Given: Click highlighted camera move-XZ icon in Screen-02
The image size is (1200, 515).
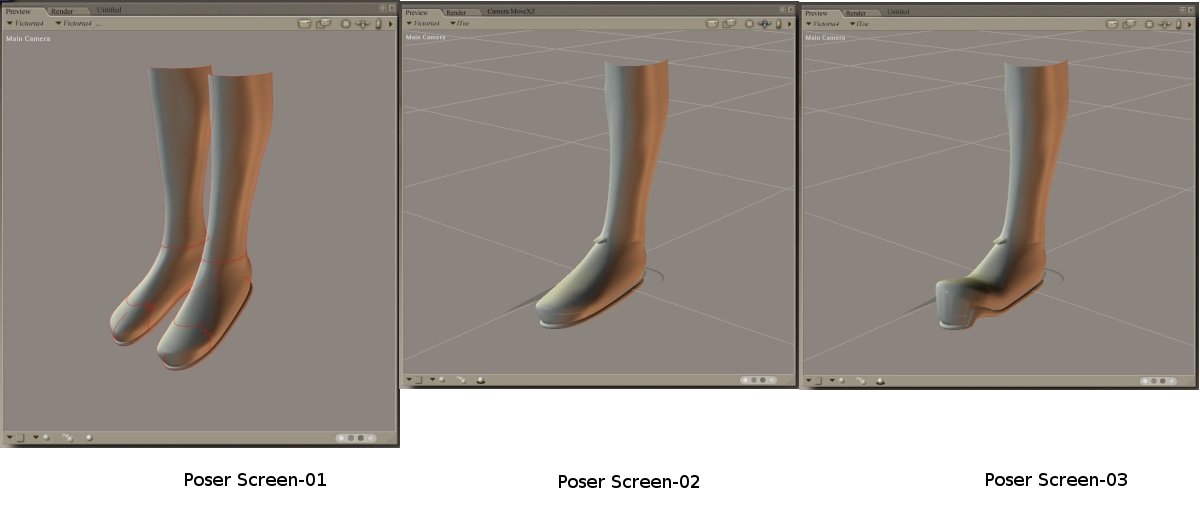Looking at the screenshot, I should coord(765,23).
